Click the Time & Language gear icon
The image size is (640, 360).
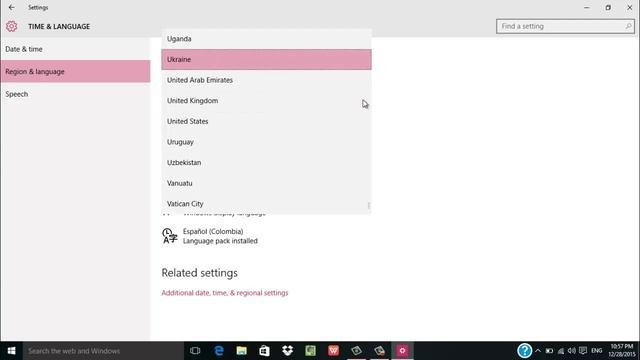click(11, 27)
